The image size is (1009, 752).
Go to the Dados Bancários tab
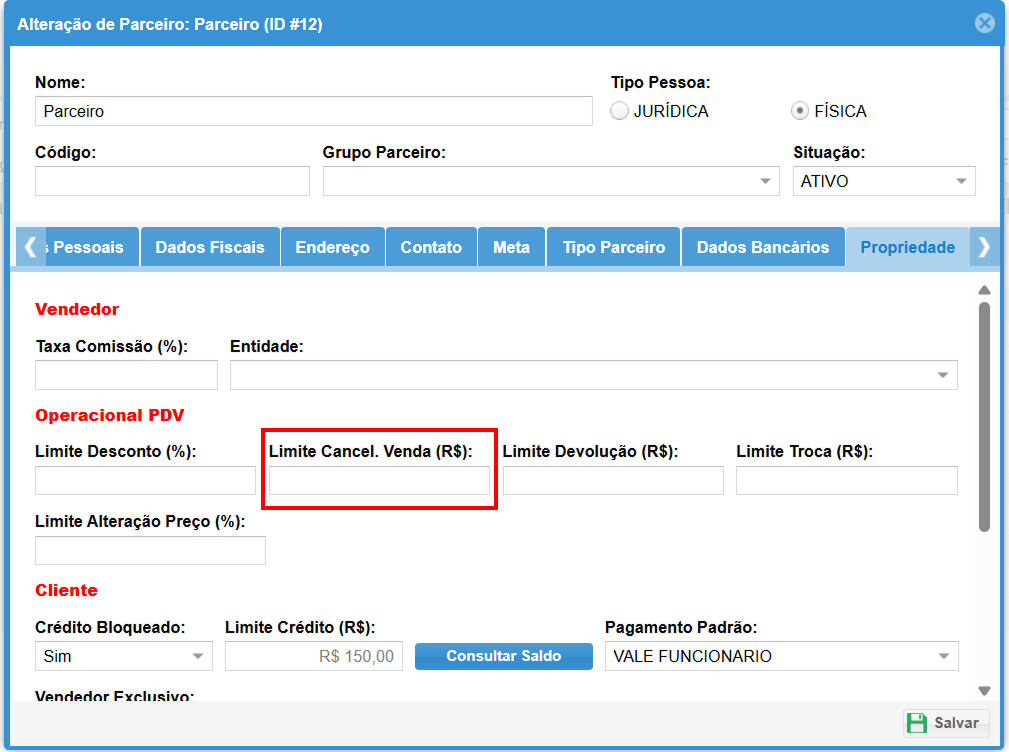click(x=762, y=247)
